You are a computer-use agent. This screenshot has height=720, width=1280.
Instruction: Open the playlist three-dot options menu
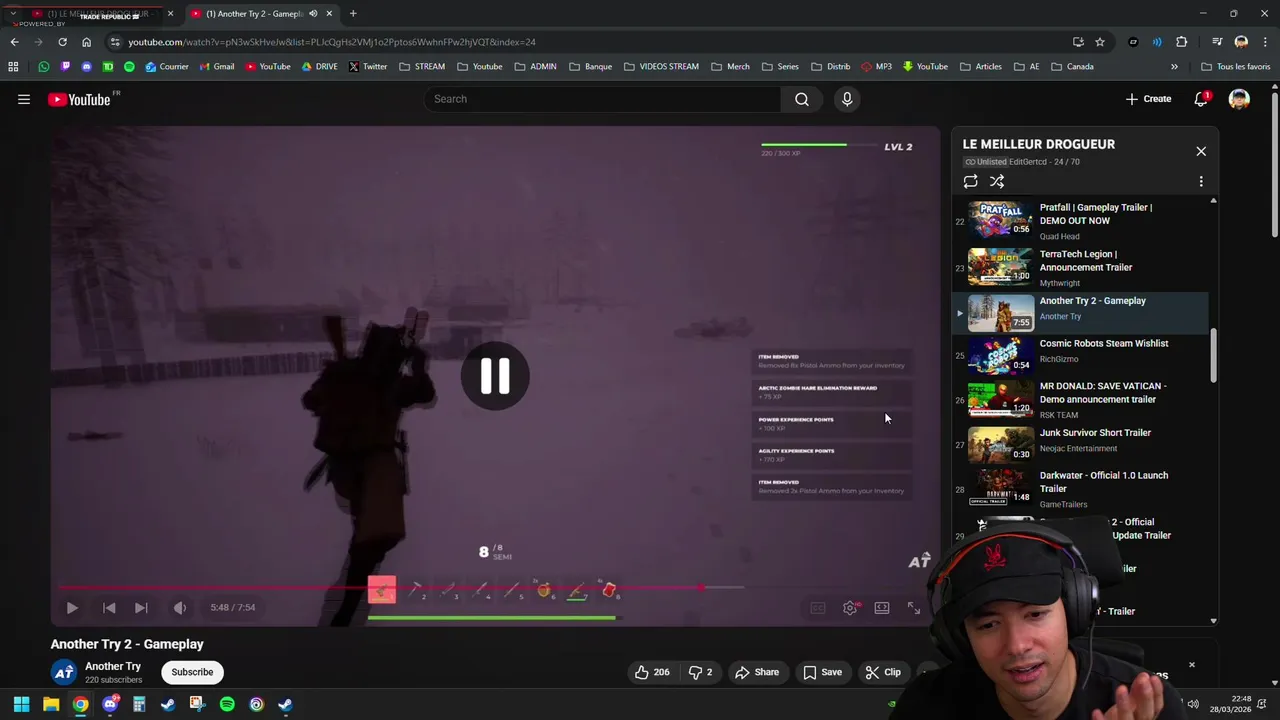tap(1201, 181)
